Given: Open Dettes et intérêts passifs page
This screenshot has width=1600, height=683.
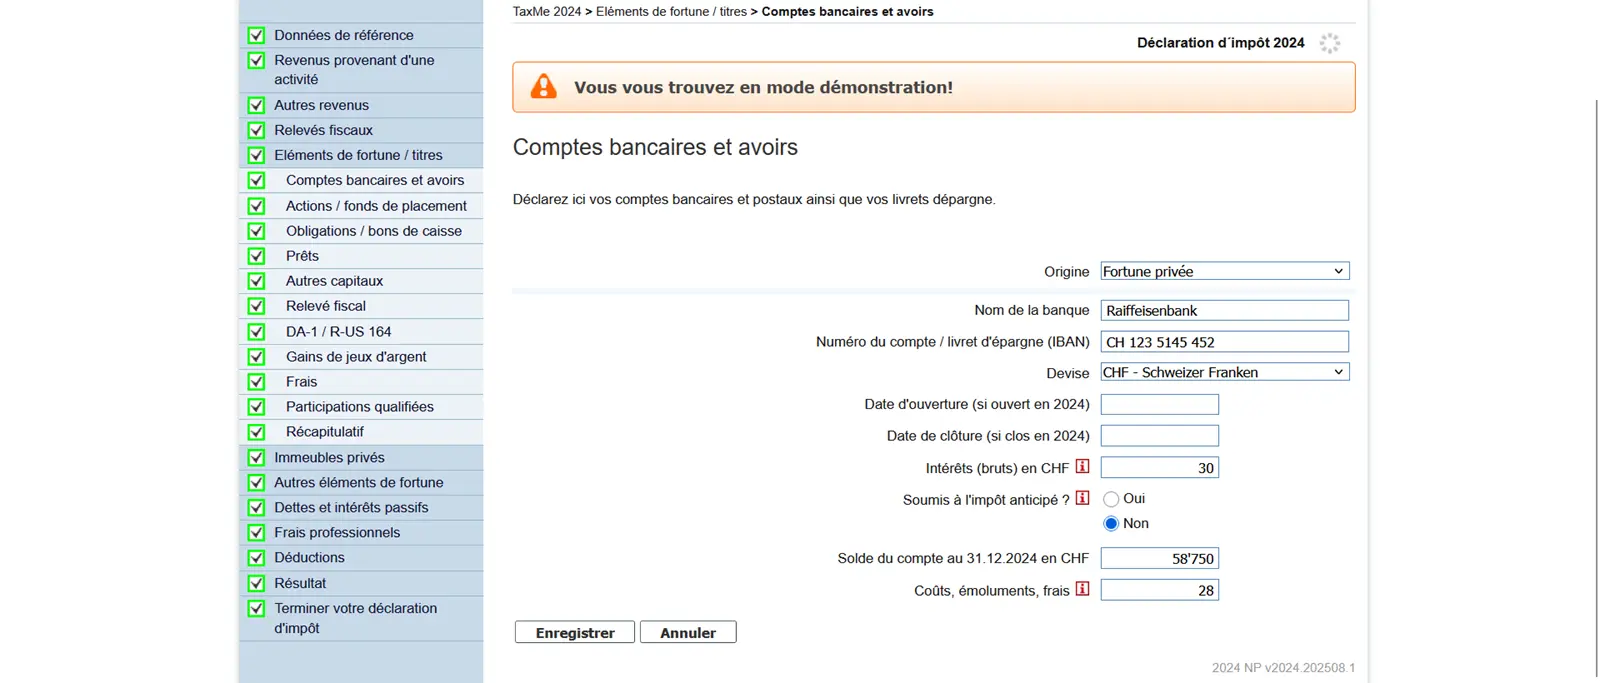Looking at the screenshot, I should click(351, 508).
